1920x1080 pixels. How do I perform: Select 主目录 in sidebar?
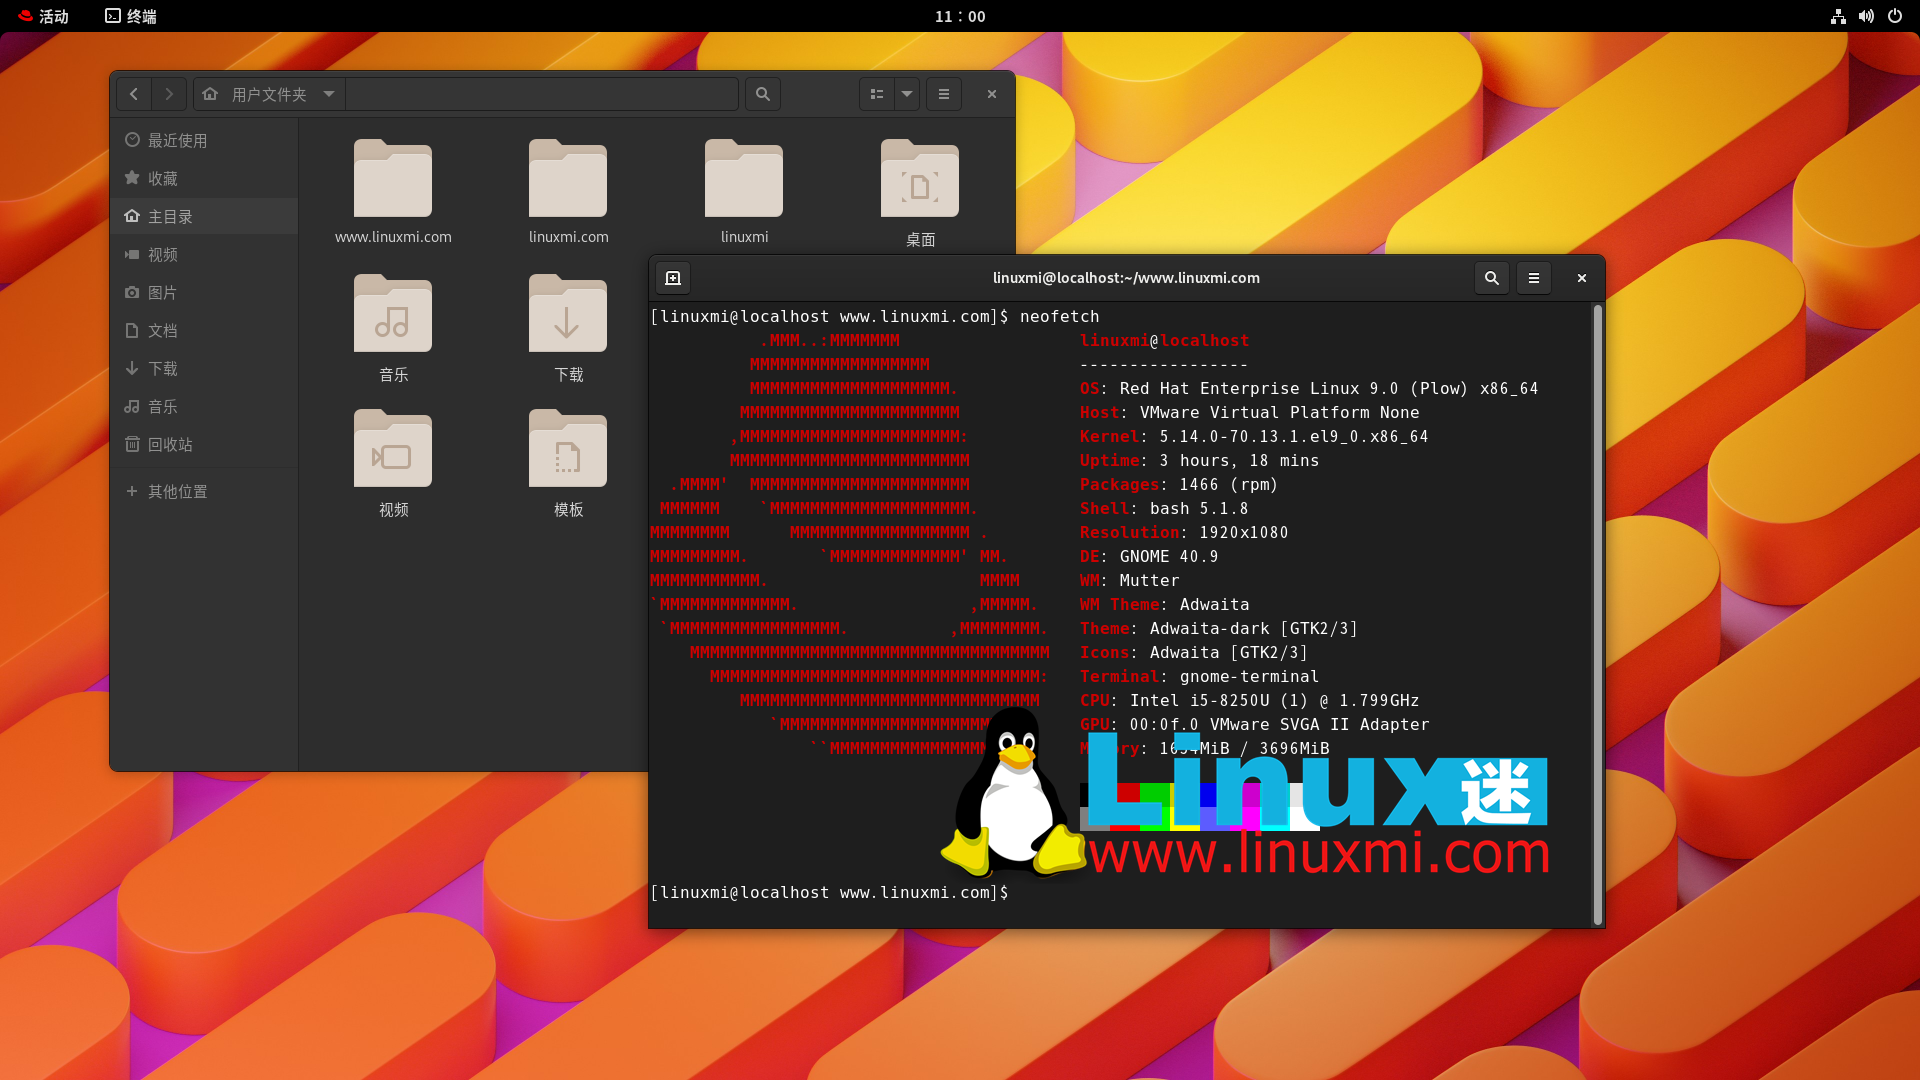[204, 216]
